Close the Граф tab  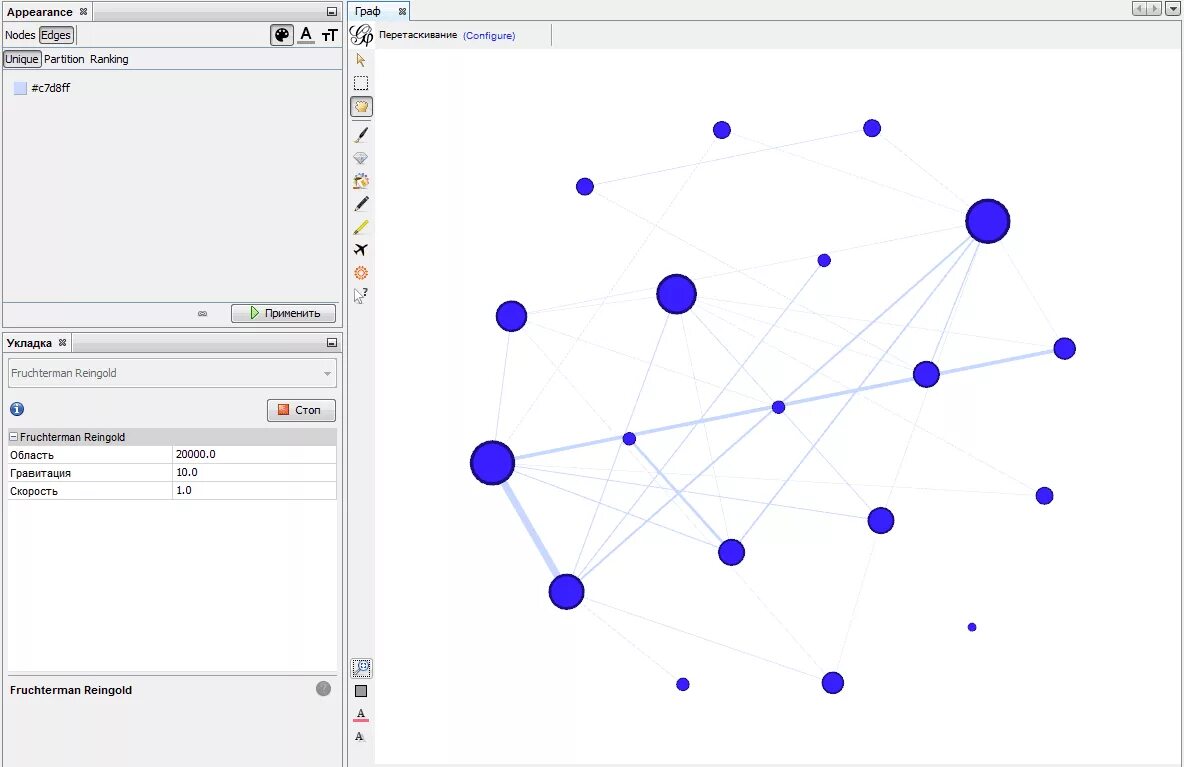402,11
